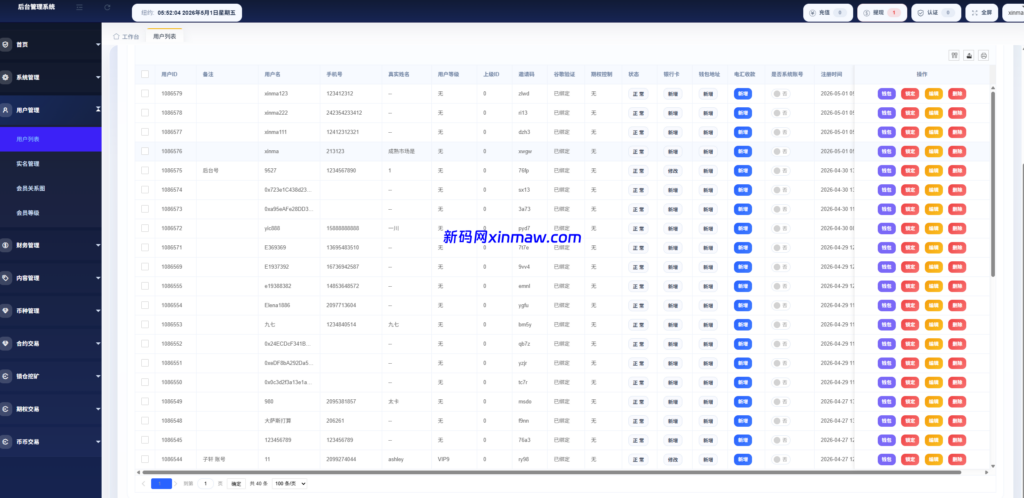Expand the 币种管理 menu arrow
The height and width of the screenshot is (498, 1024).
point(98,311)
